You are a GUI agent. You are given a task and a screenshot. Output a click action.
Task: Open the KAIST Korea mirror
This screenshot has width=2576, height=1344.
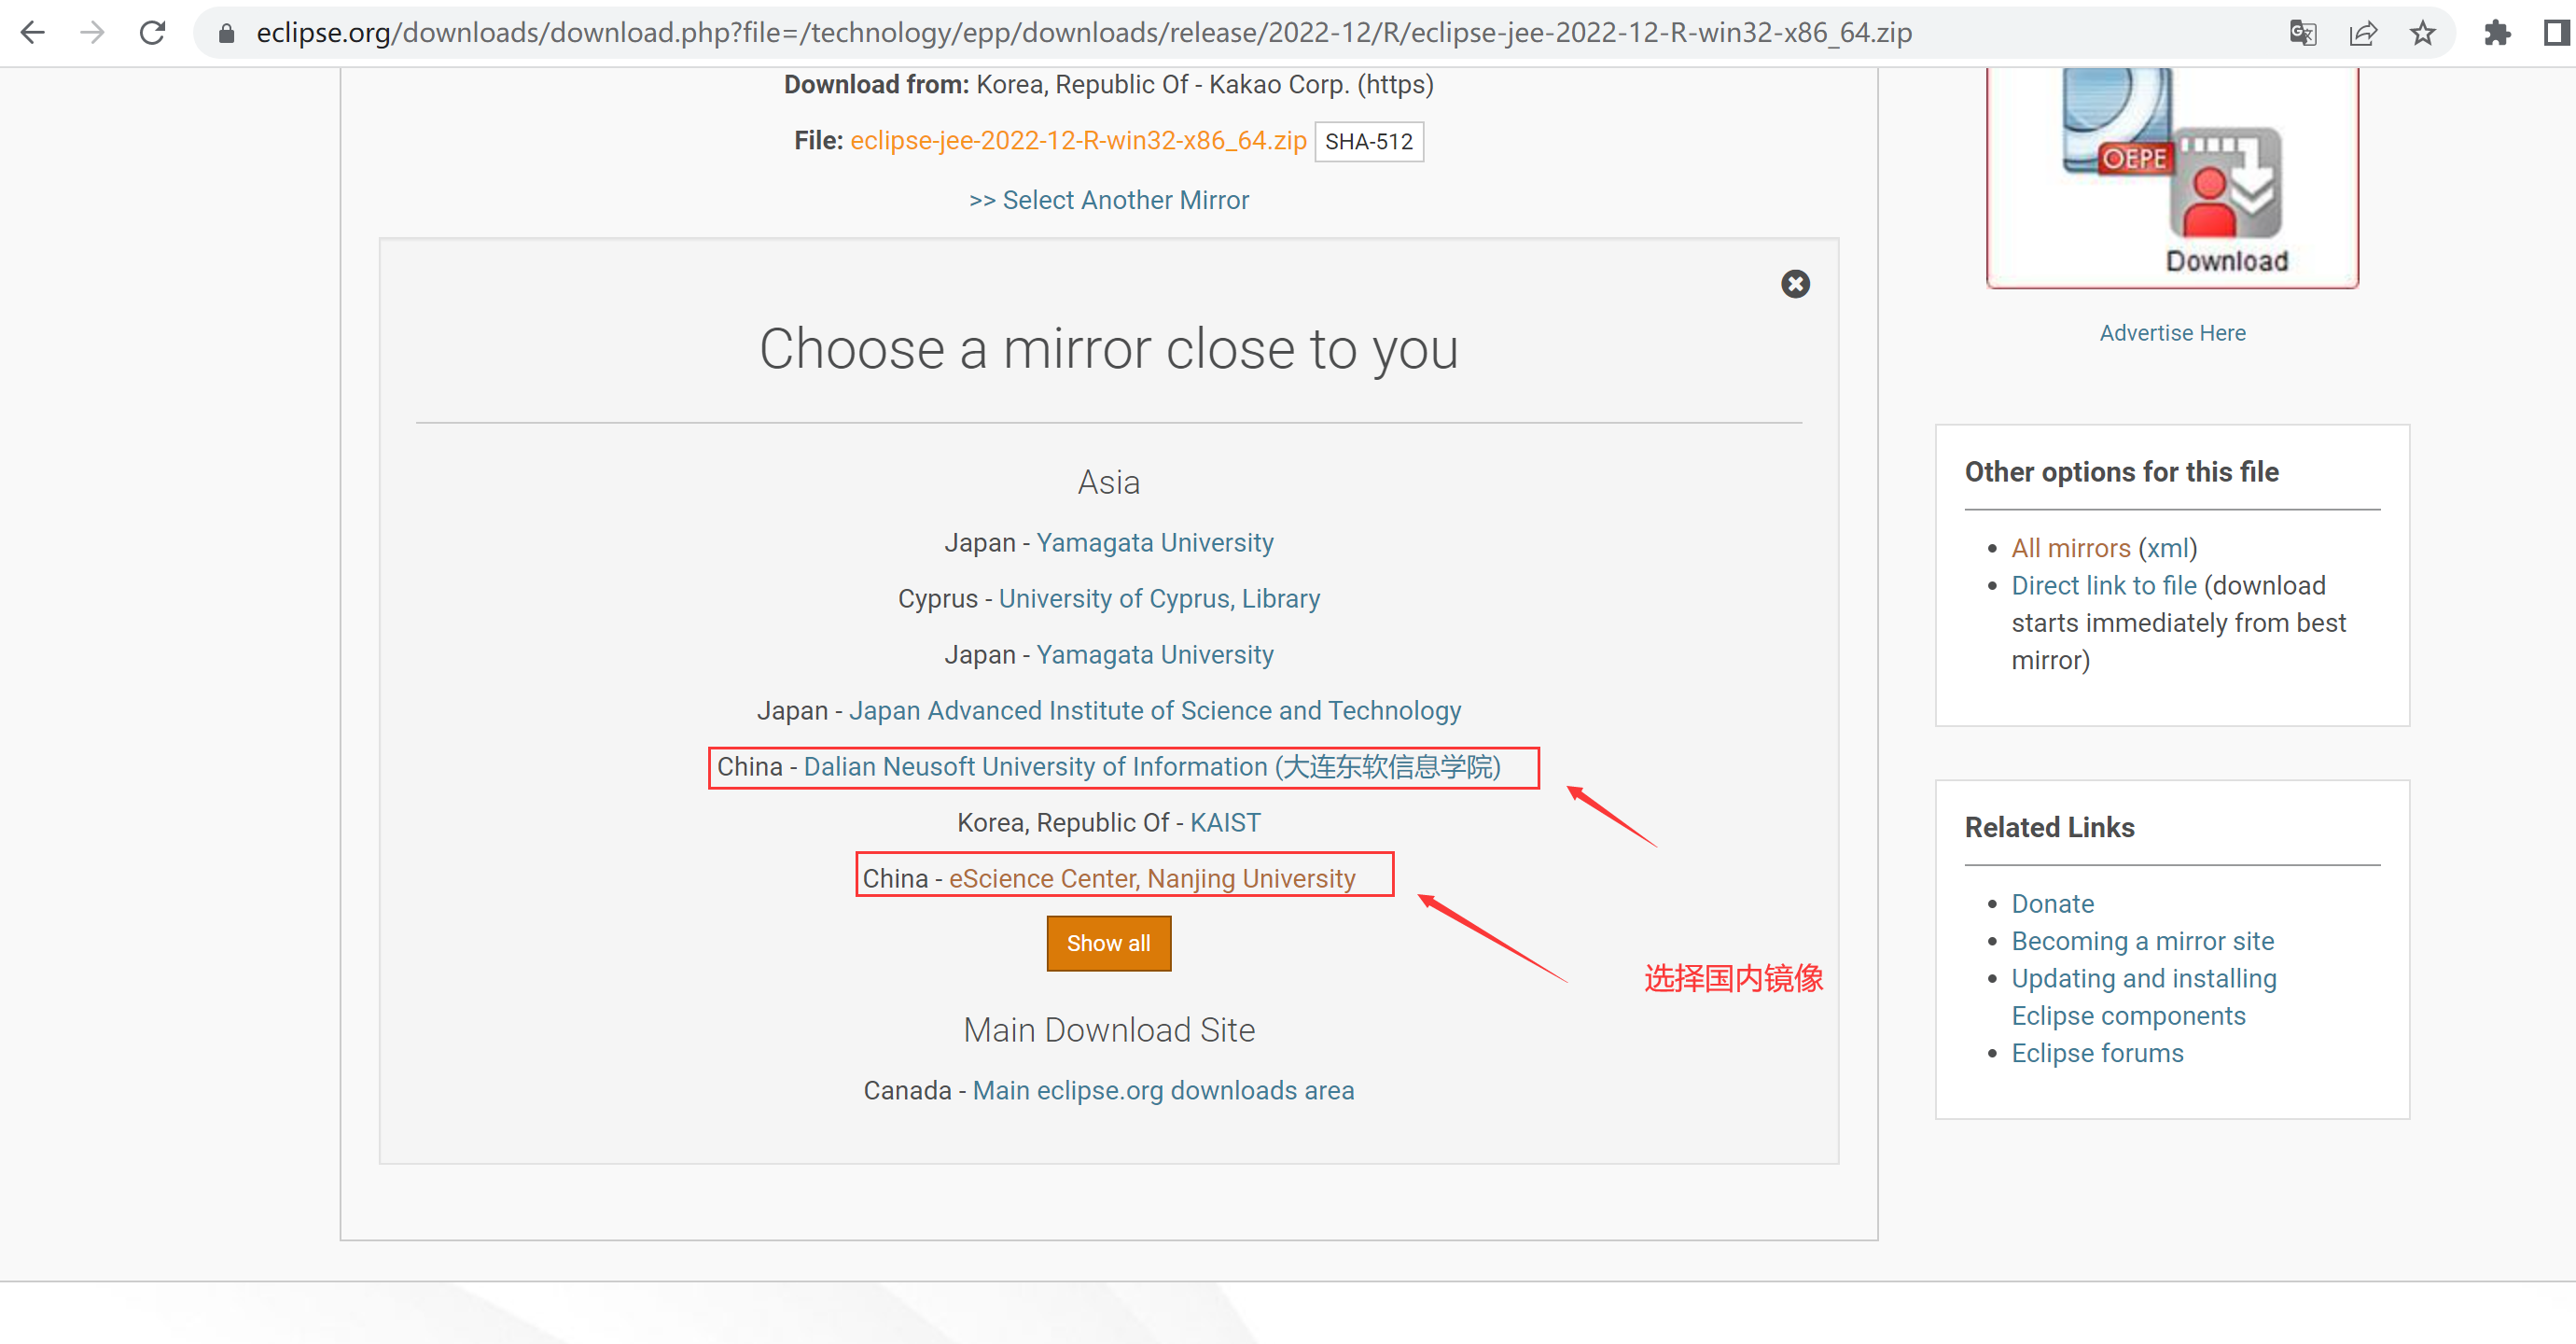[1225, 823]
